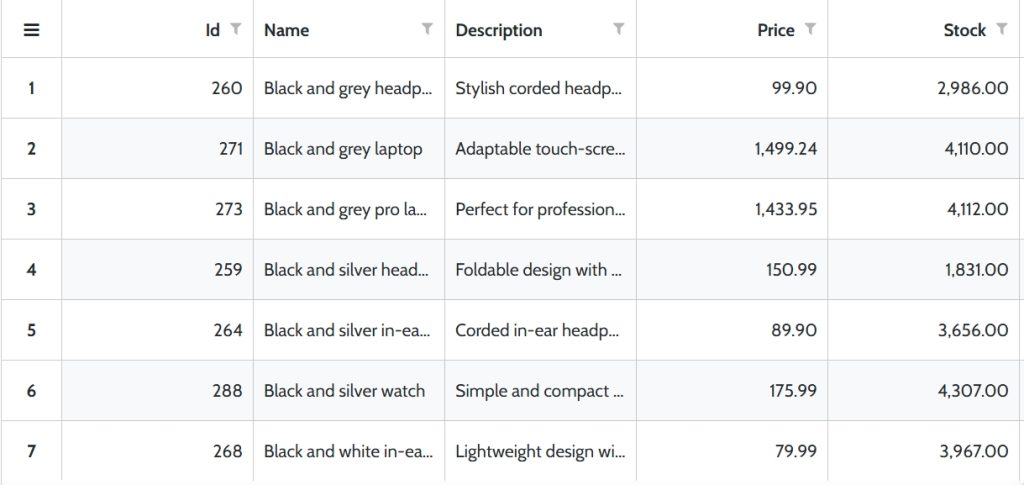Sort by the Price column header
Viewport: 1024px width, 485px height.
click(776, 30)
